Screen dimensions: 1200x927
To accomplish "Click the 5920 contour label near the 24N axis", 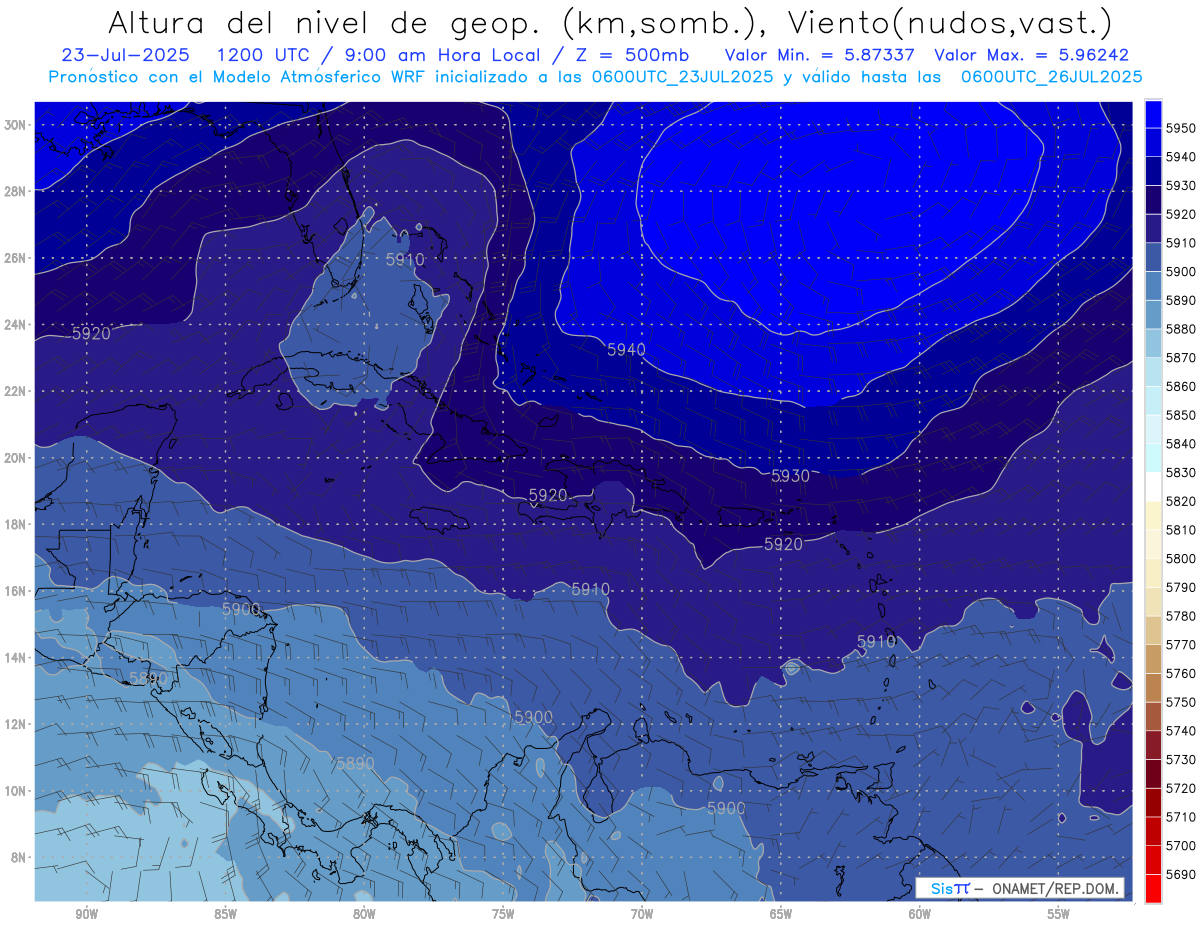I will pyautogui.click(x=91, y=333).
